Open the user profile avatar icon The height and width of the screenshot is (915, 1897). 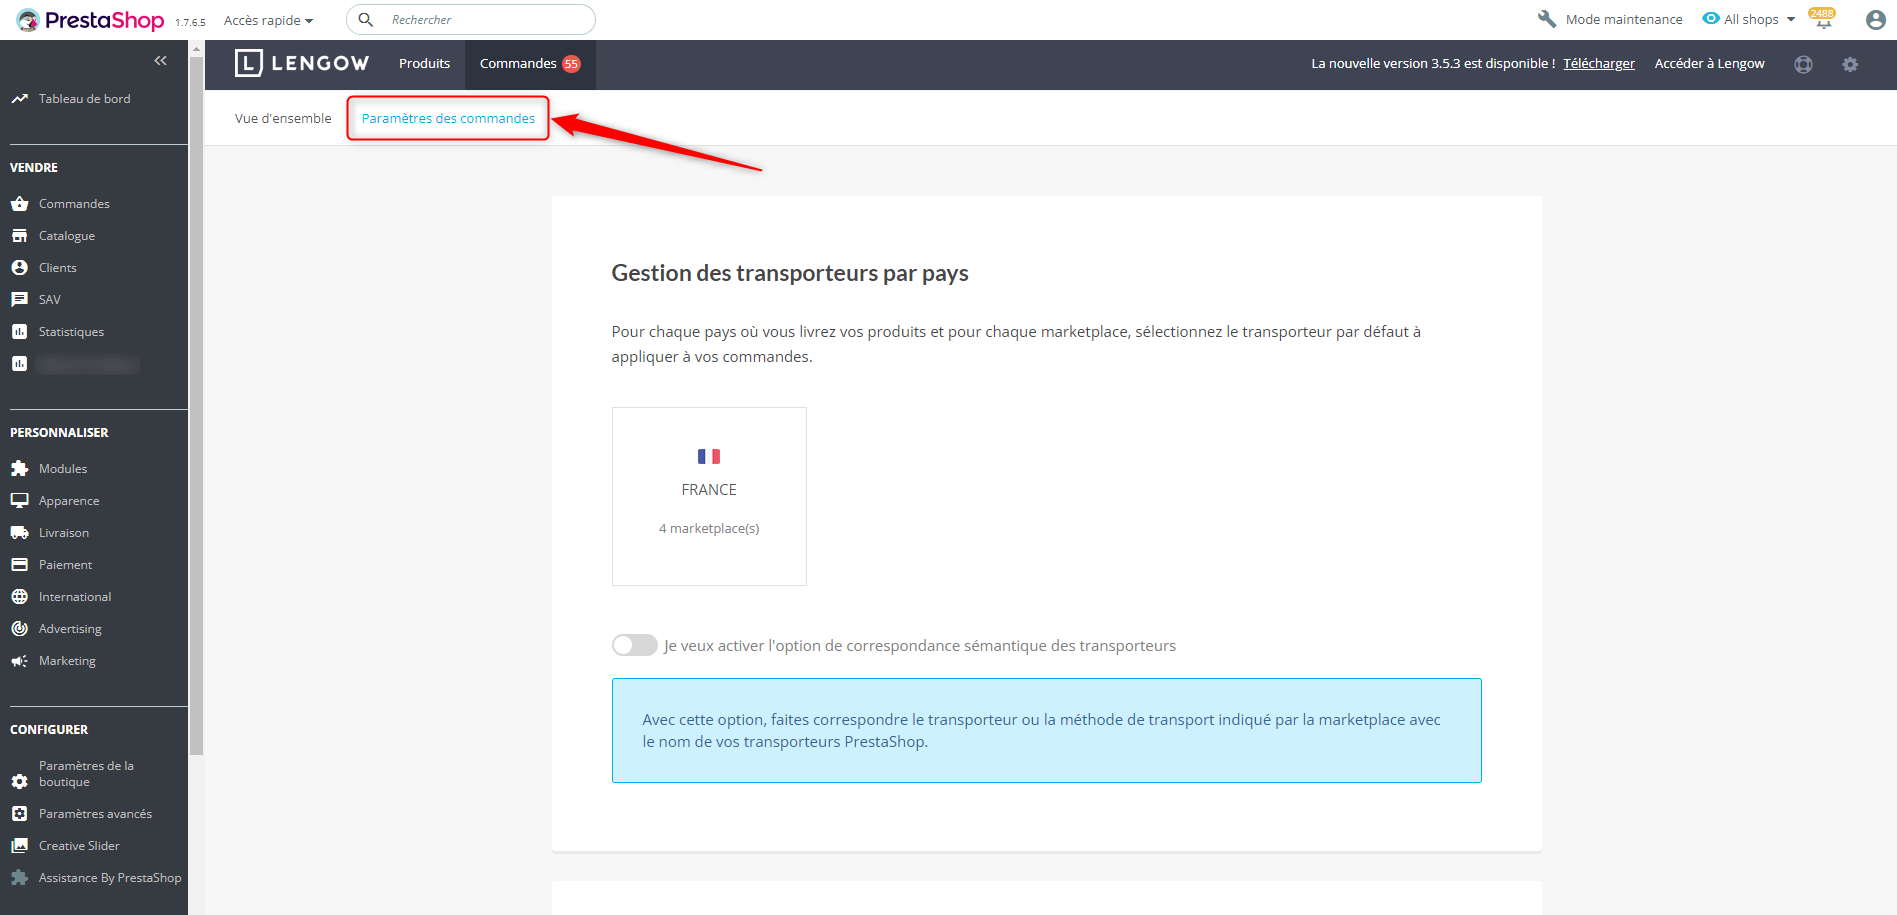(x=1875, y=20)
